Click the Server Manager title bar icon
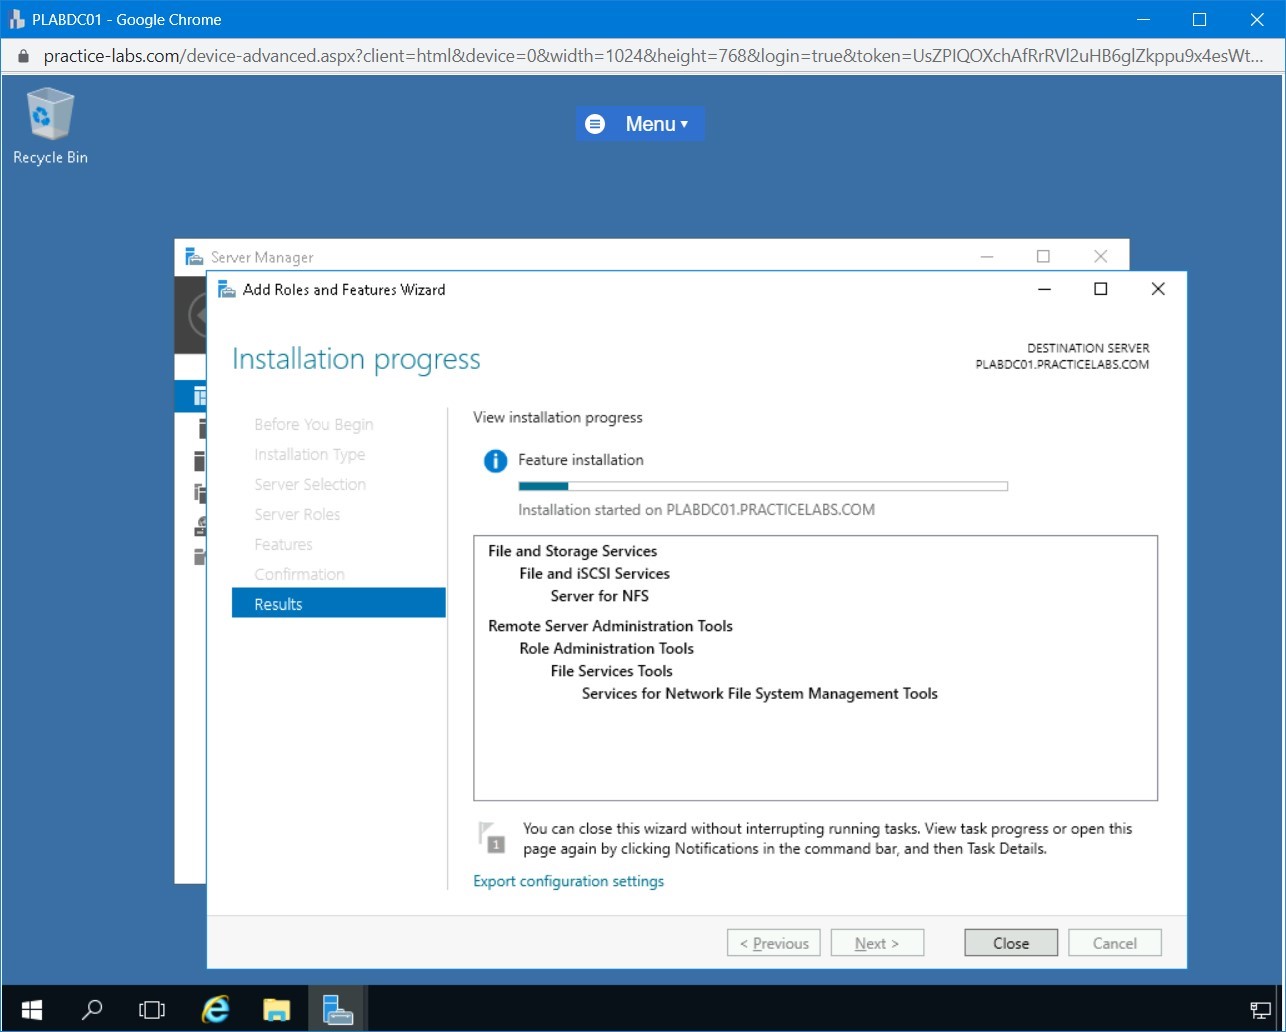1286x1032 pixels. 194,257
